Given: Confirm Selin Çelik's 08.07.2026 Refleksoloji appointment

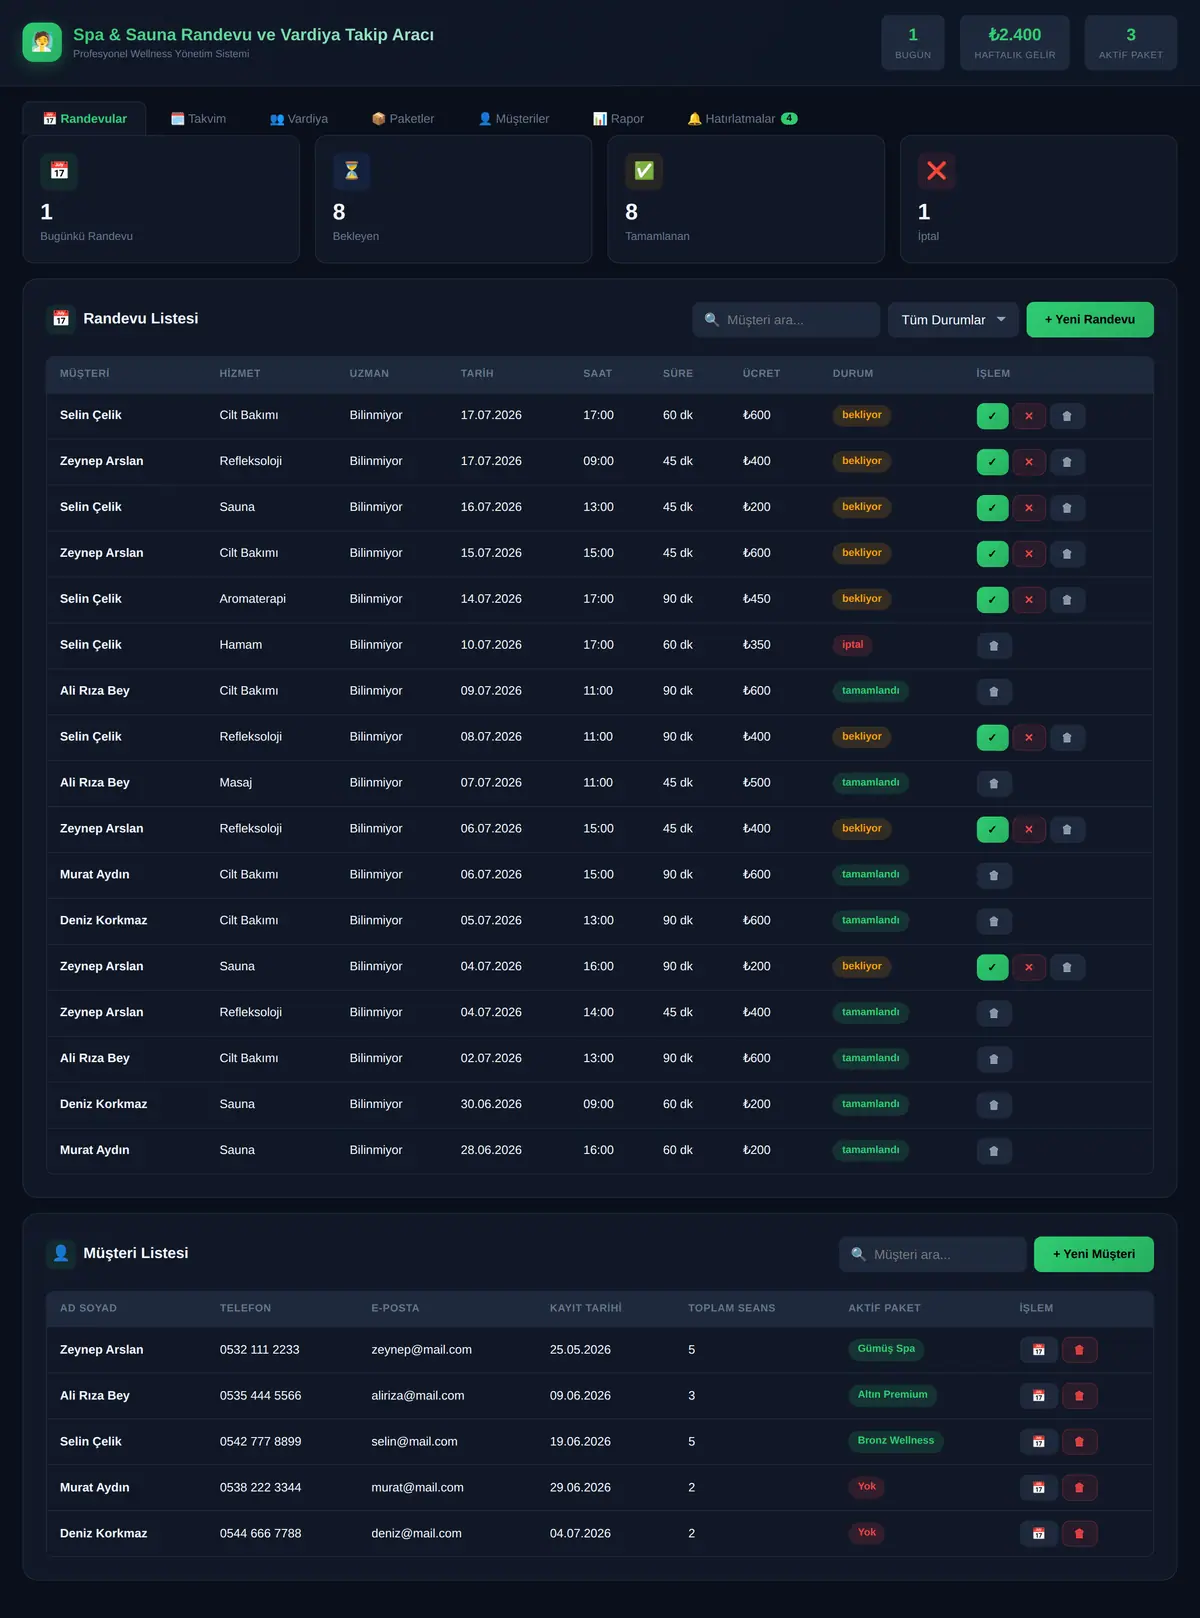Looking at the screenshot, I should coord(992,738).
